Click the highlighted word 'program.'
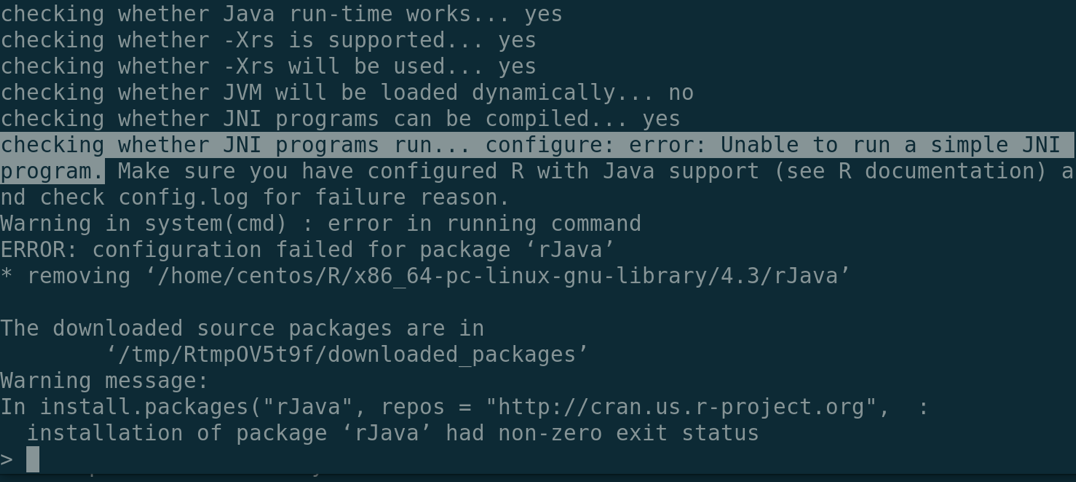Viewport: 1076px width, 482px height. tap(52, 171)
